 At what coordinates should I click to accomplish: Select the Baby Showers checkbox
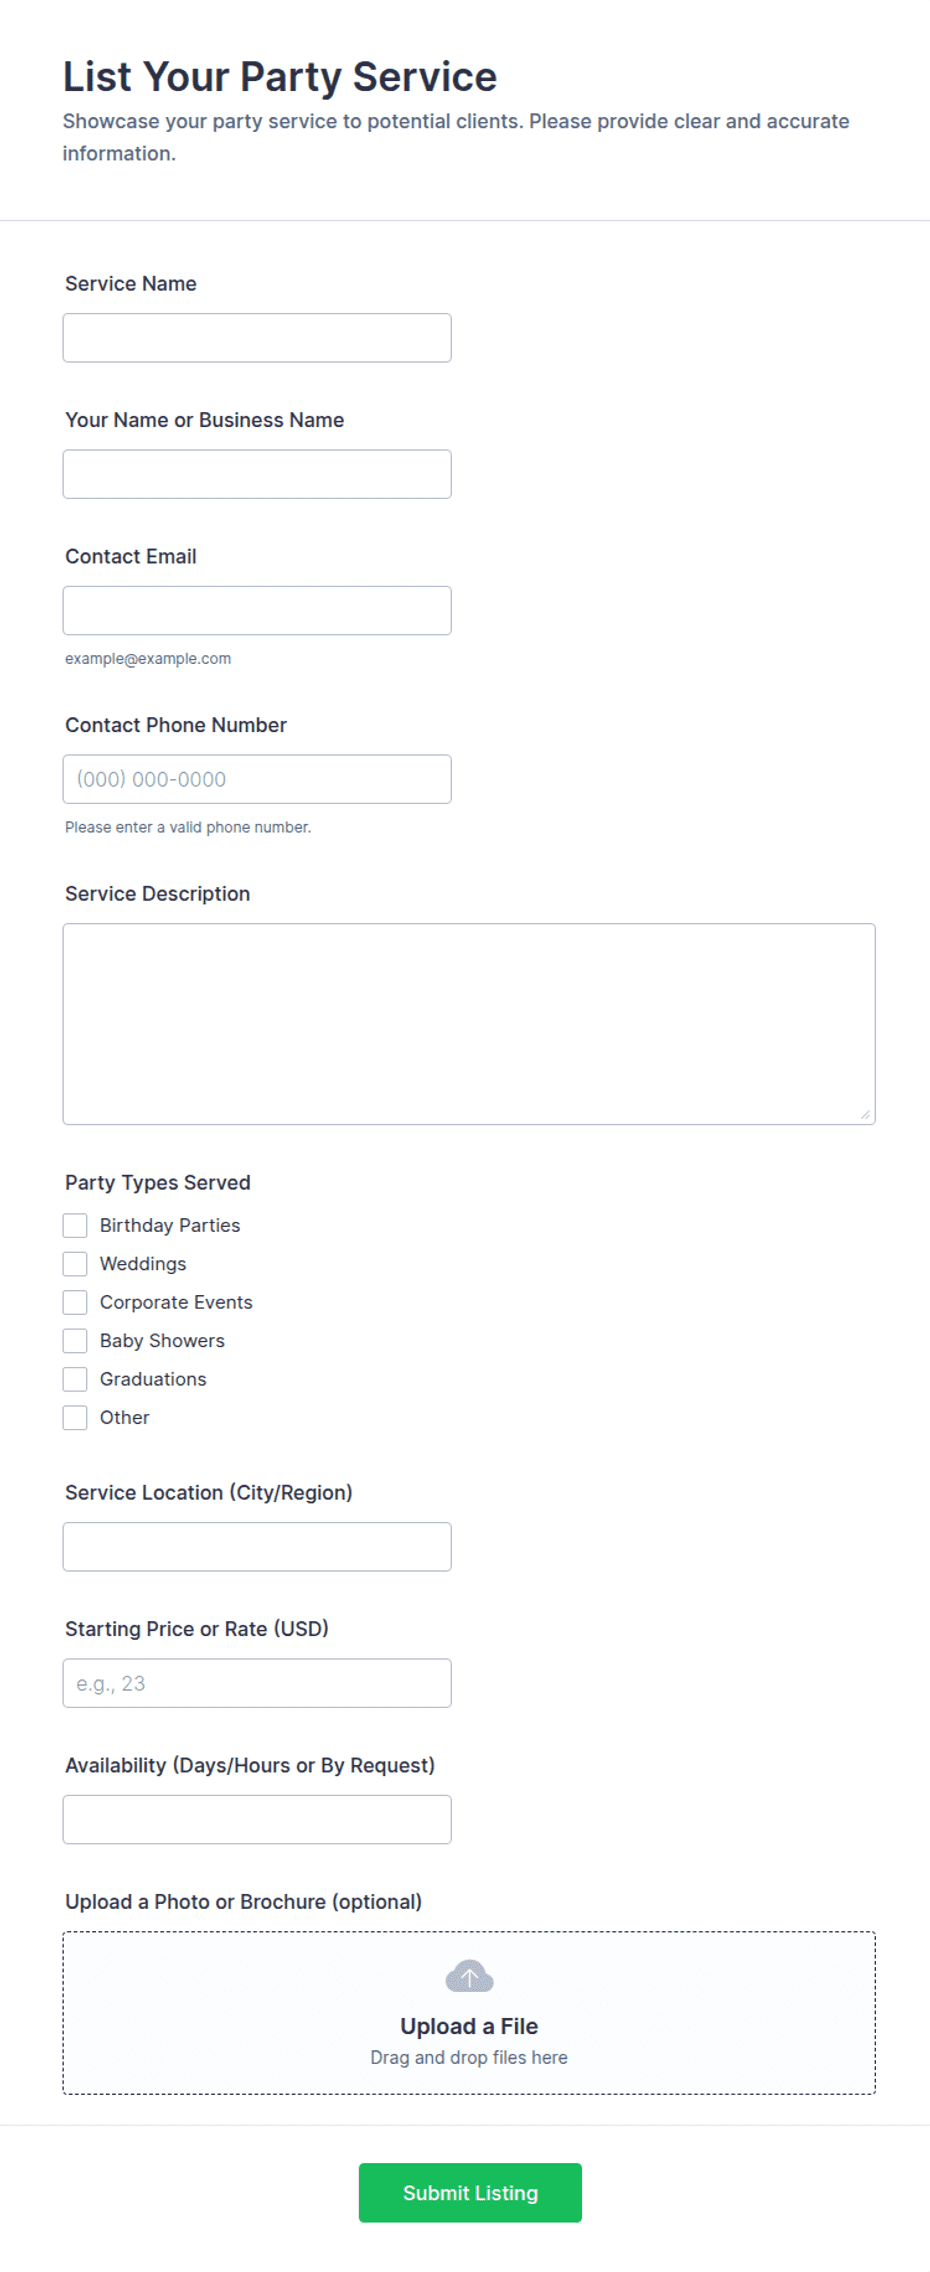click(x=75, y=1340)
